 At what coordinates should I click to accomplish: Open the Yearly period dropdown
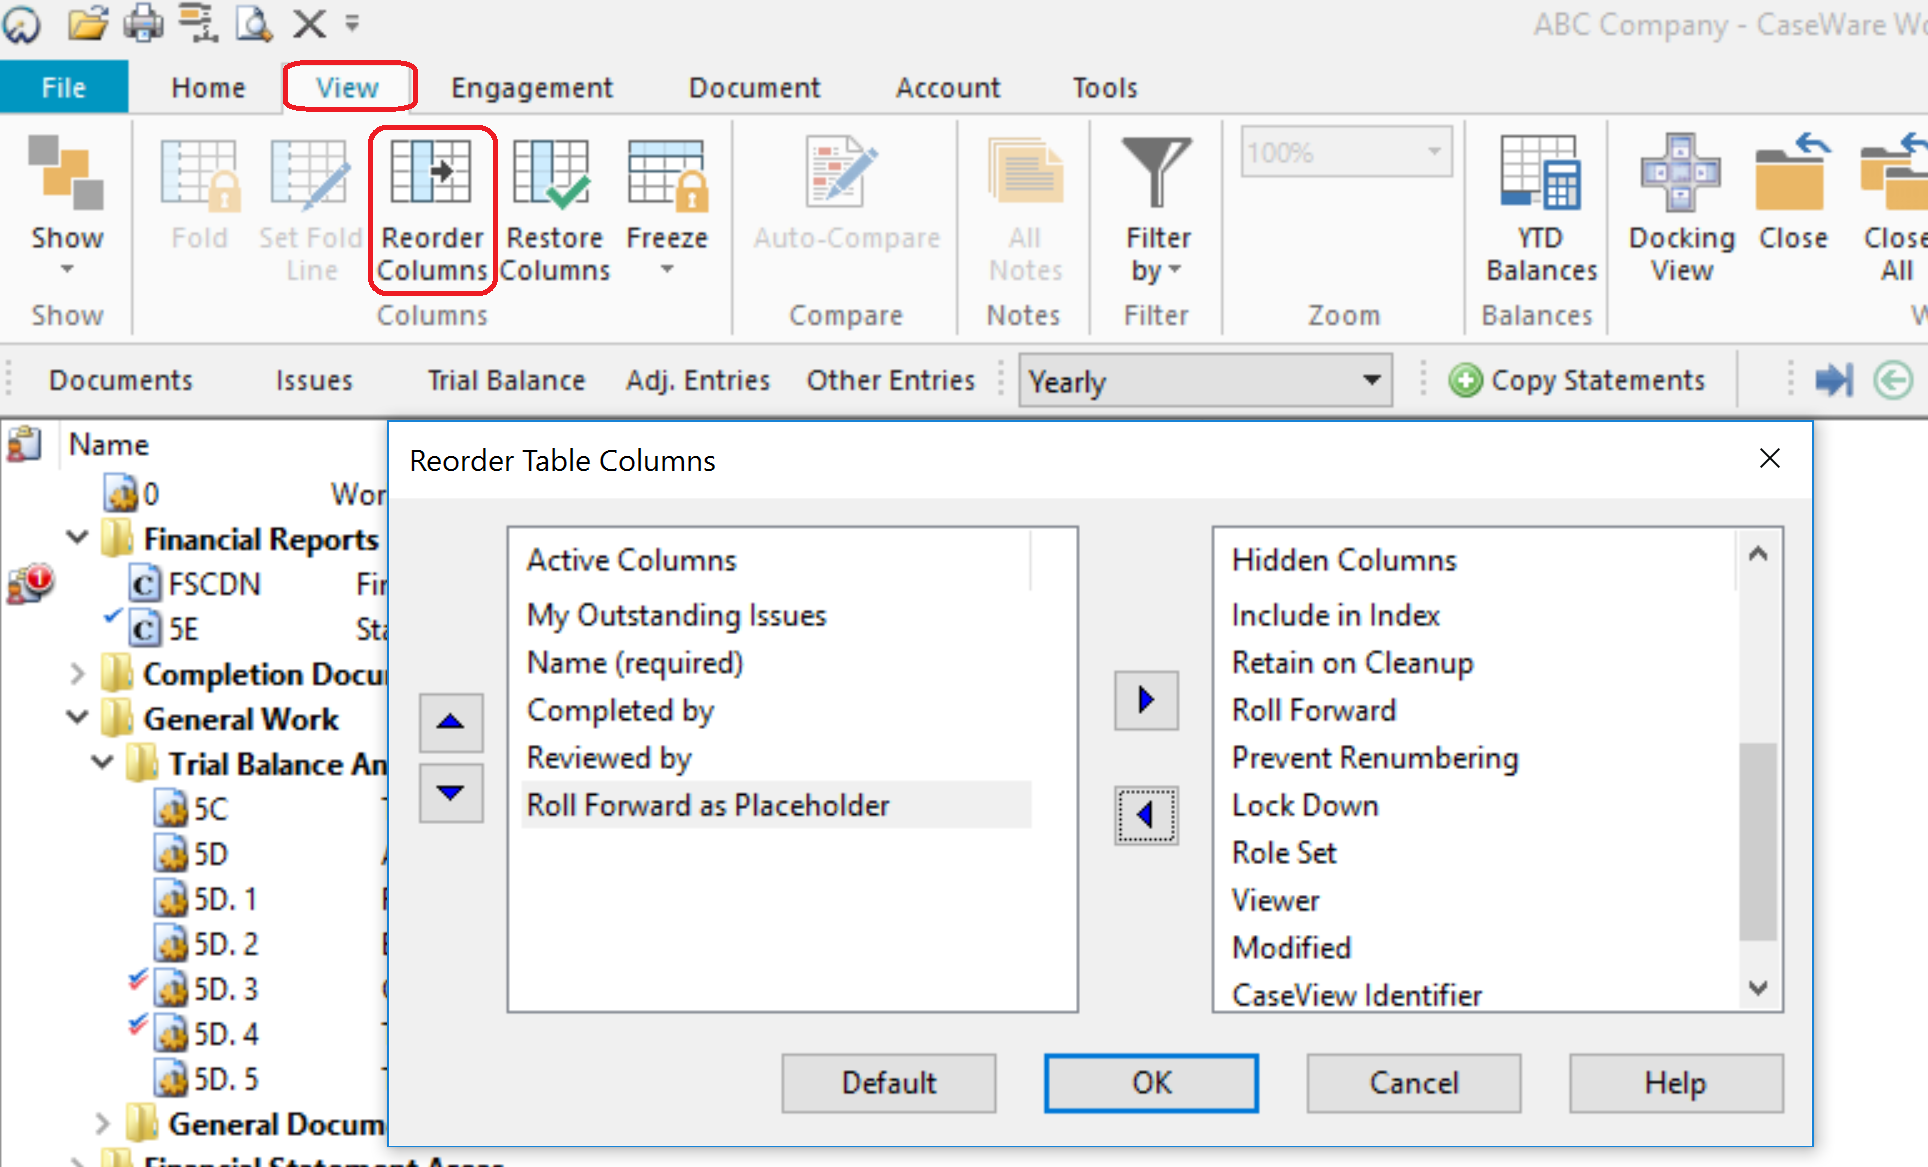coord(1370,380)
